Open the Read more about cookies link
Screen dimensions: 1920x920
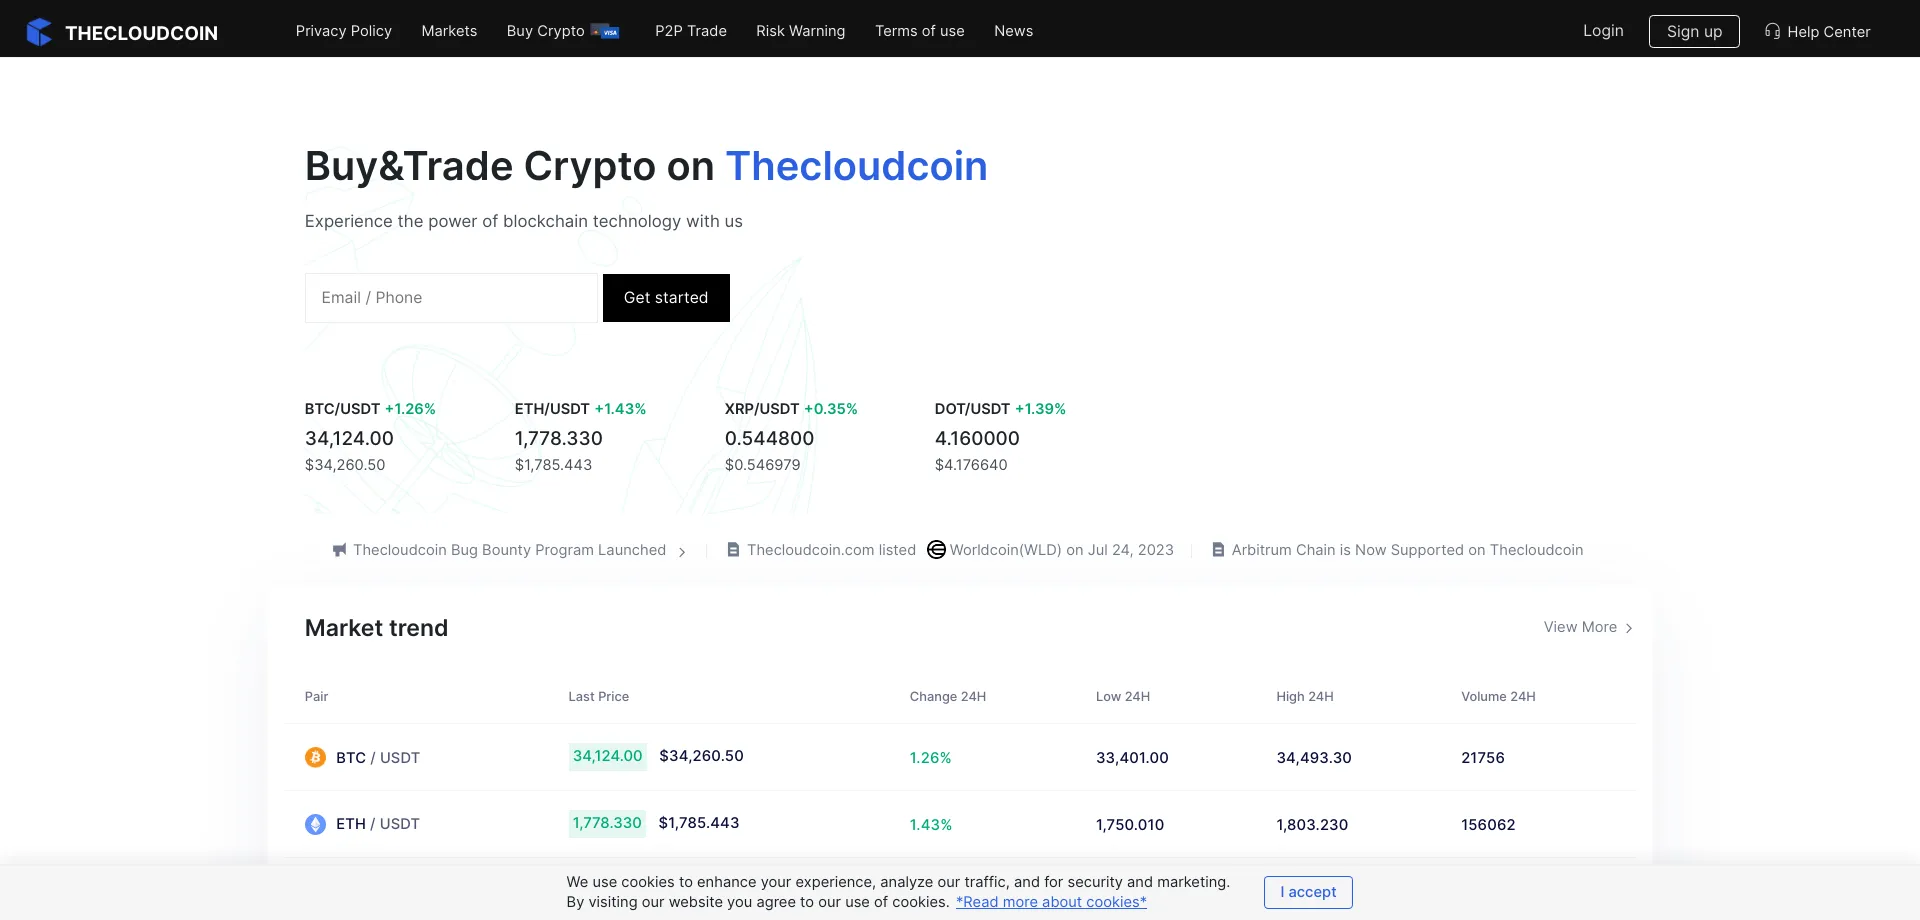click(1051, 902)
